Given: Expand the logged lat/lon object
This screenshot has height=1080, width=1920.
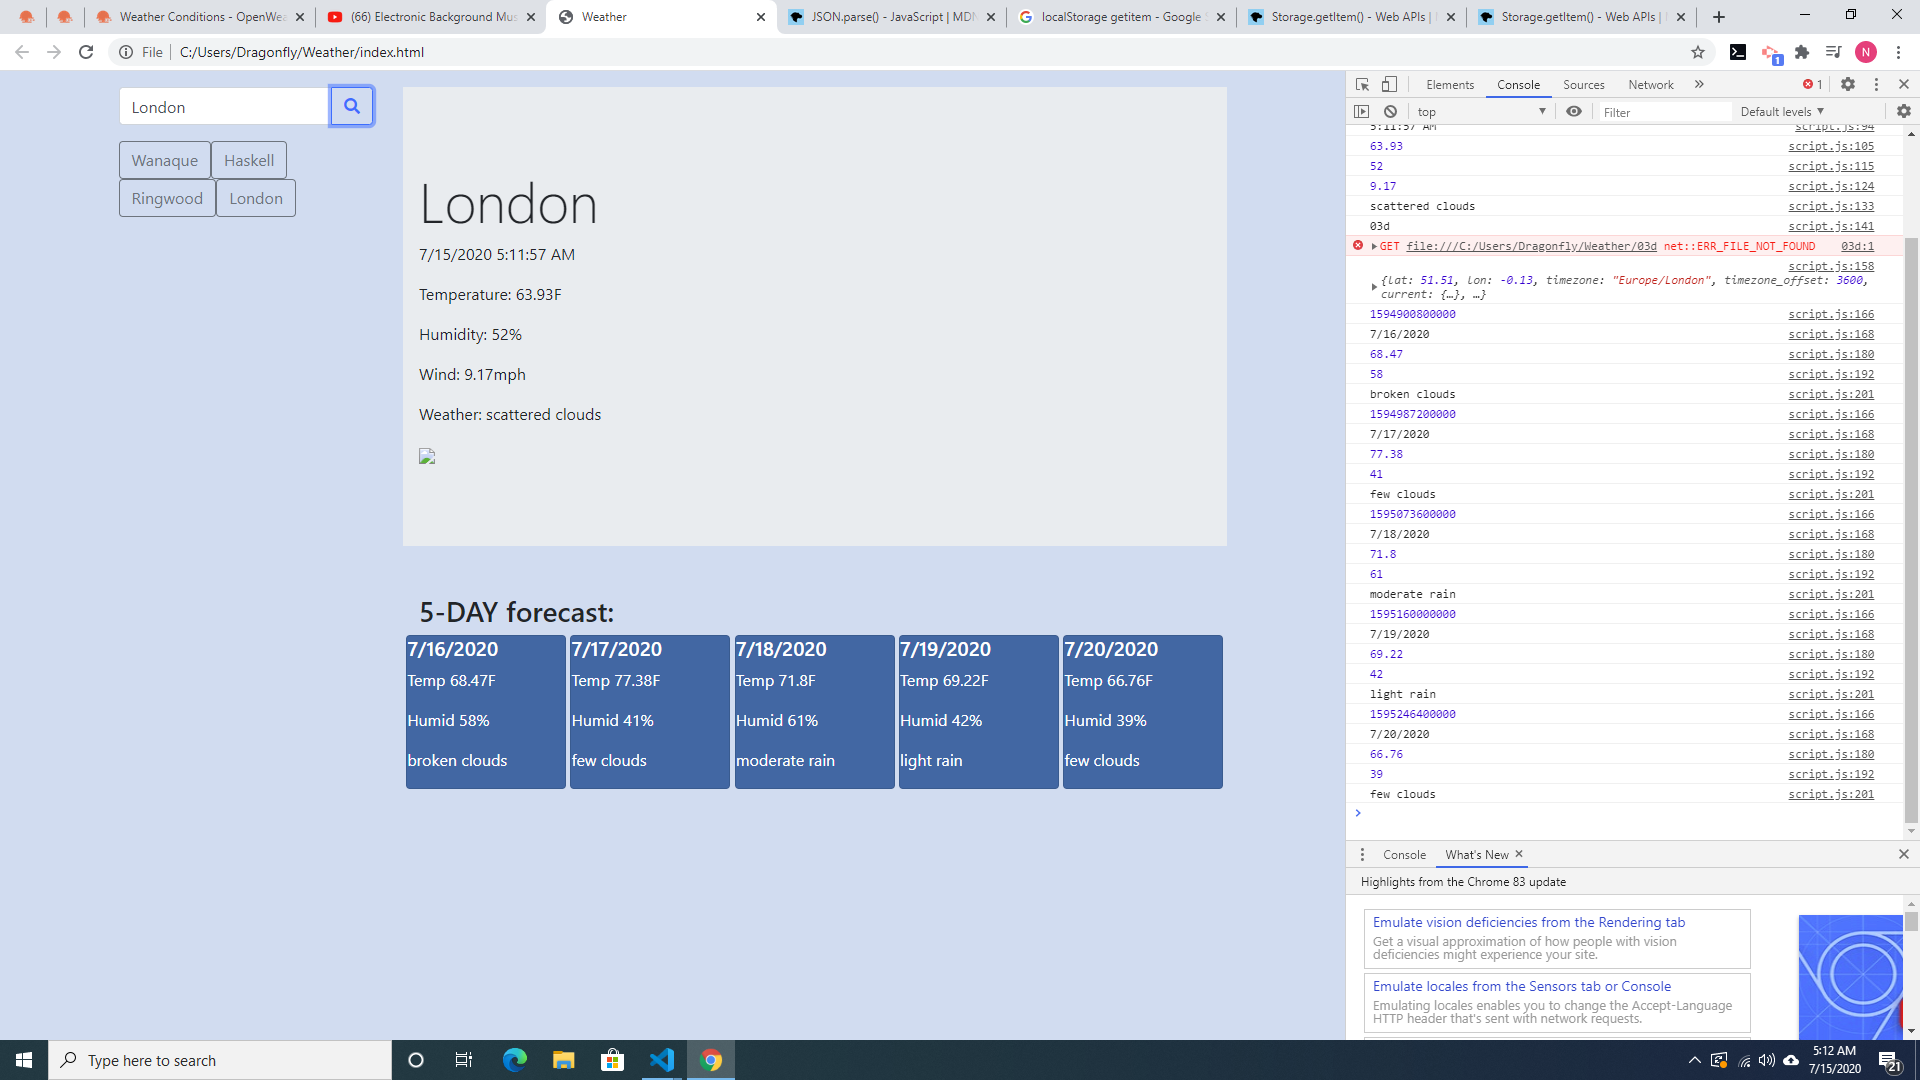Looking at the screenshot, I should click(1374, 287).
